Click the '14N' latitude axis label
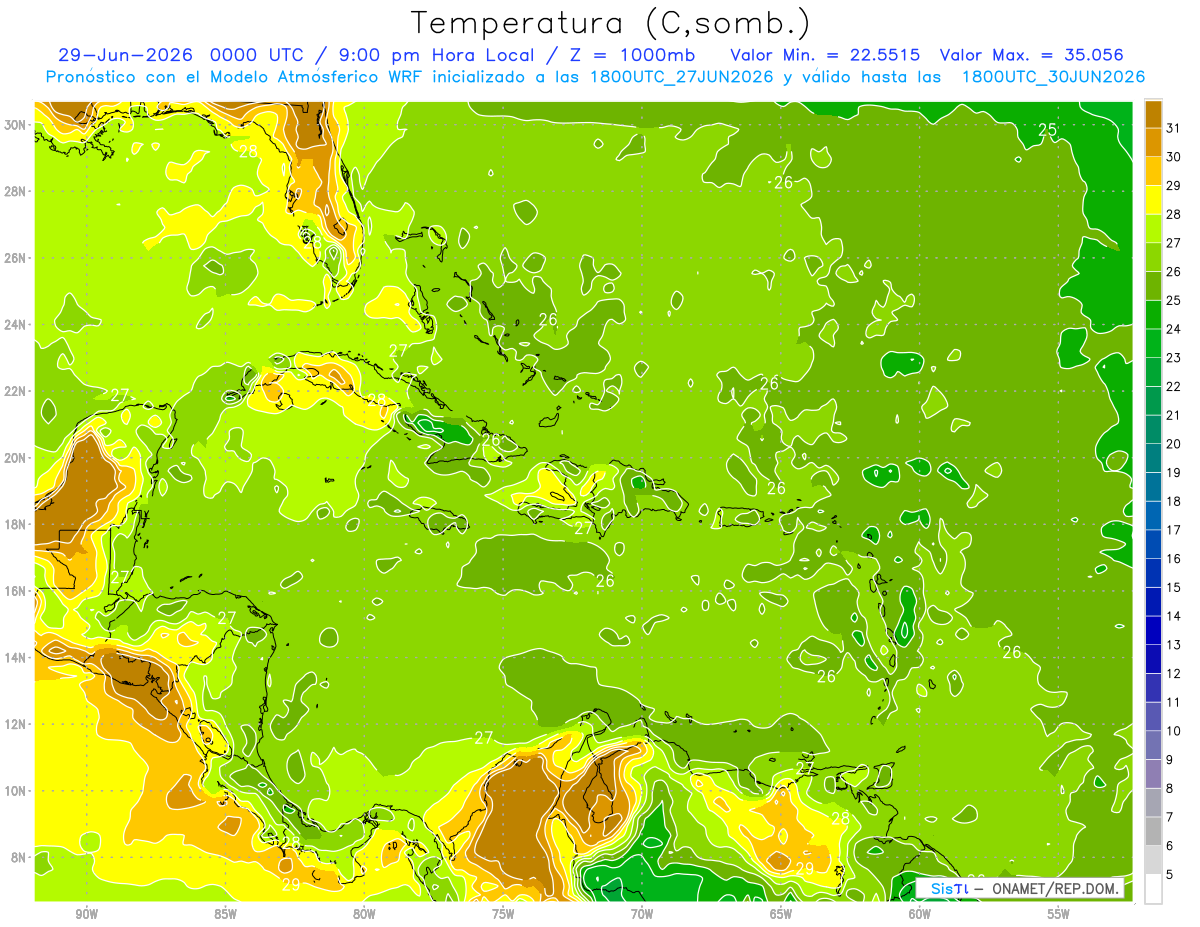Viewport: 1200px width, 927px height. pos(15,658)
